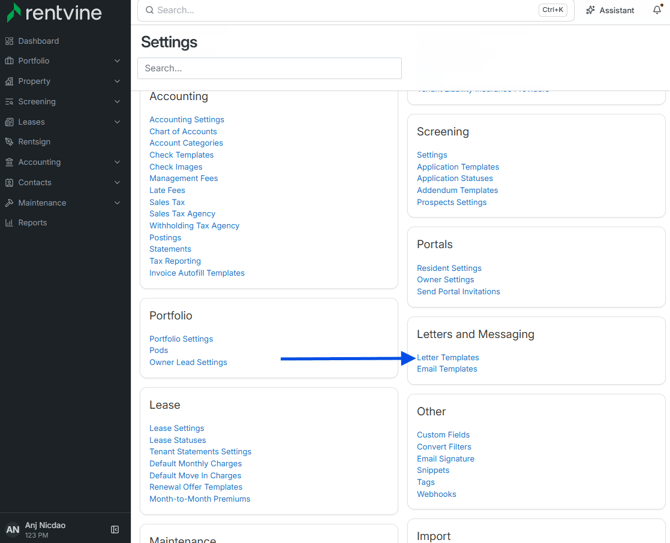Screen dimensions: 670x543
Task: Open Resident Settings link
Action: 449,268
